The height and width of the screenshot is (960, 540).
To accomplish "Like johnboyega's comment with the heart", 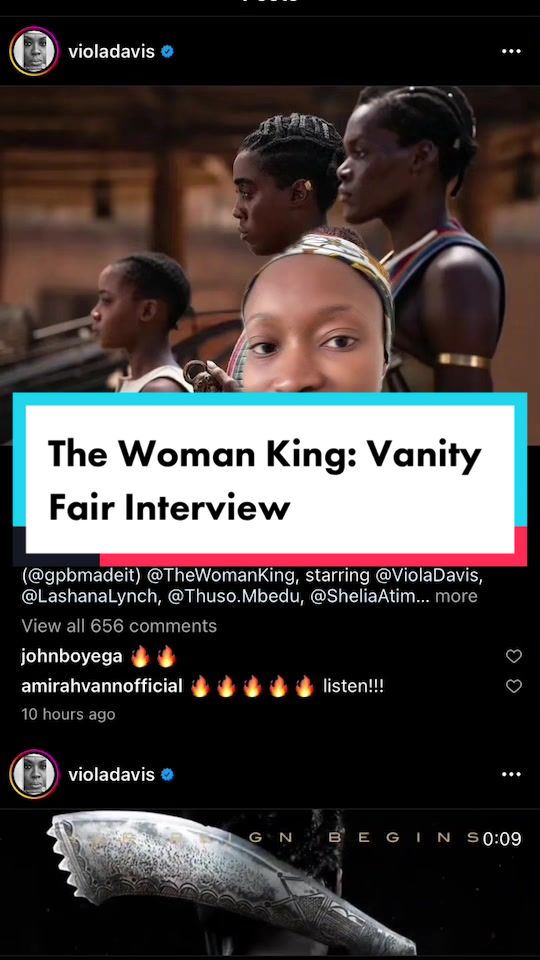I will pos(514,656).
